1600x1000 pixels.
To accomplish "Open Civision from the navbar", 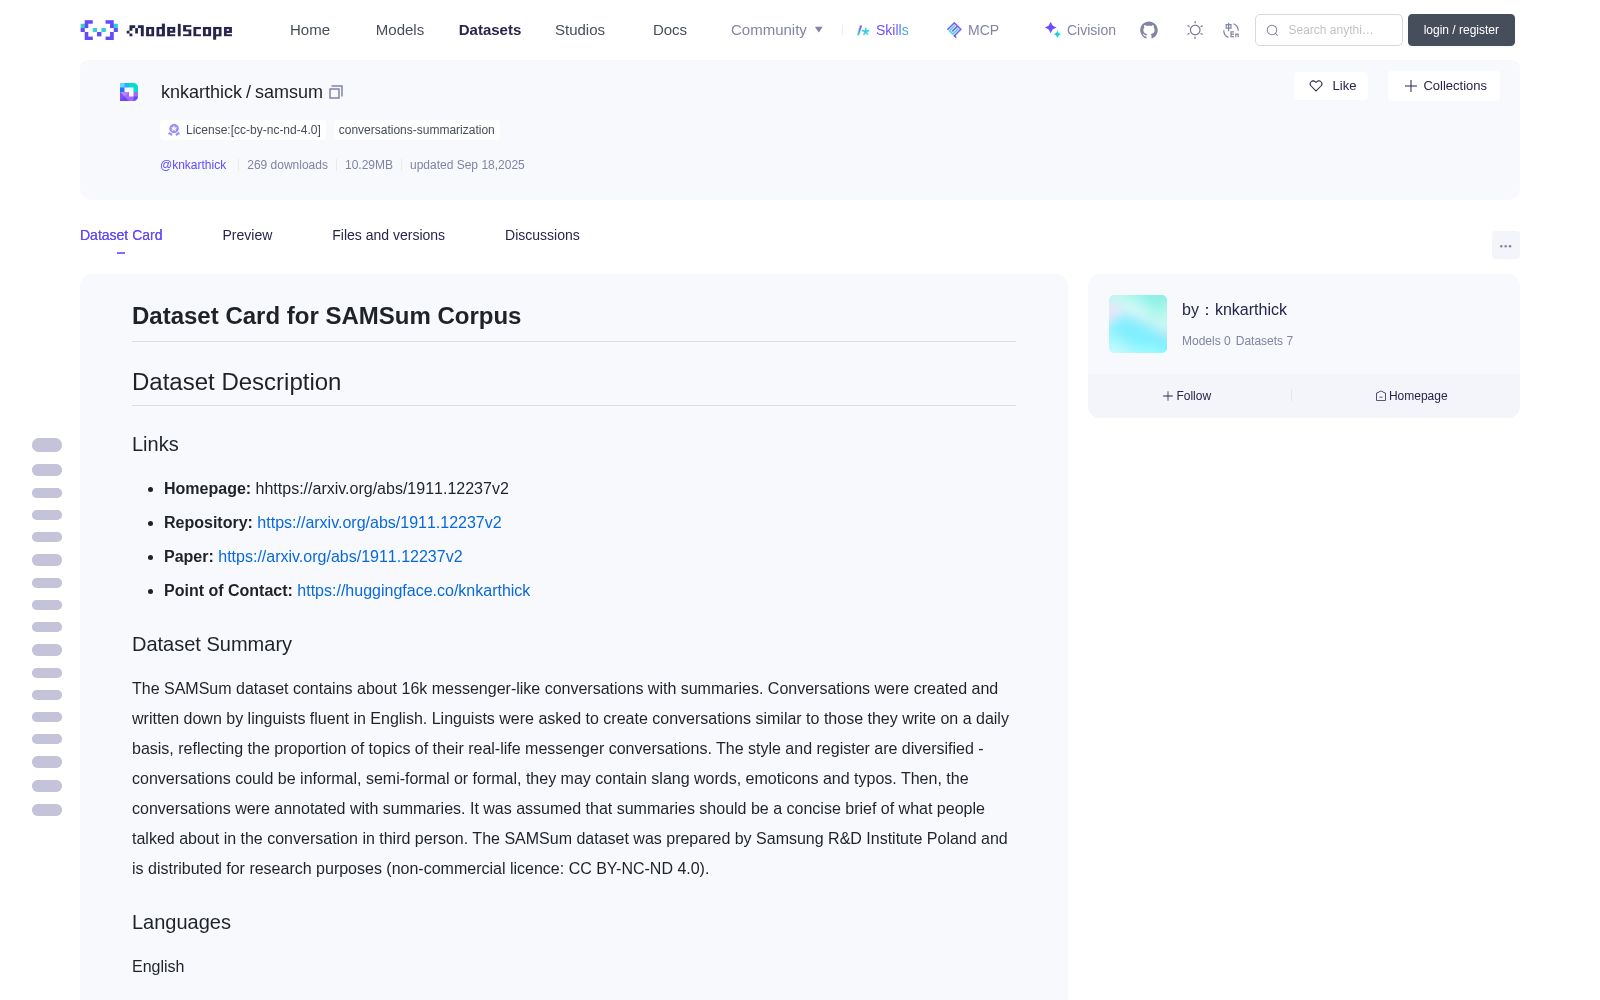I will (1079, 30).
